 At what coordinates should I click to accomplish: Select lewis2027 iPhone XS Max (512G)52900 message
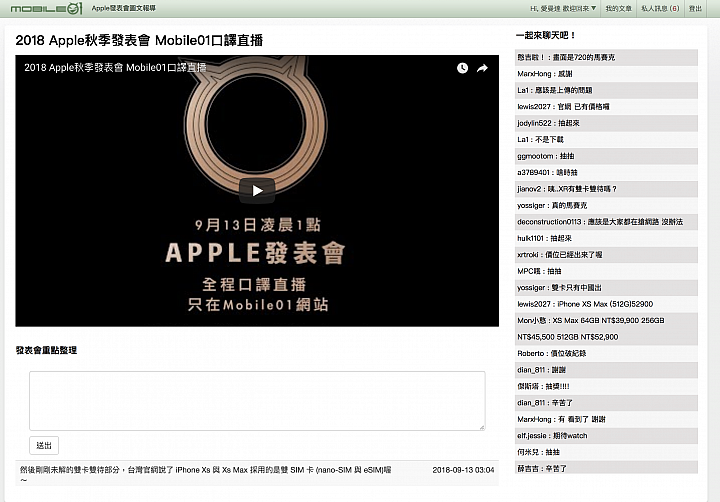click(x=606, y=304)
